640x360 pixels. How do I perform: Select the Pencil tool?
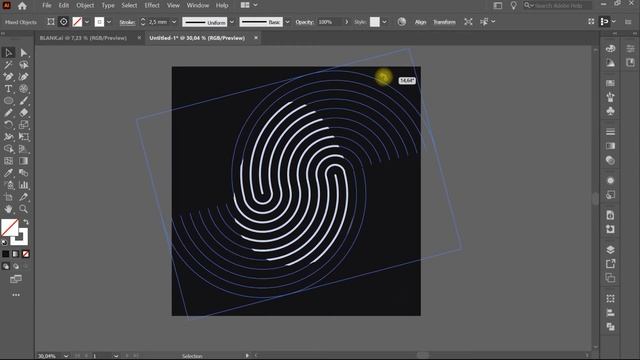(x=9, y=113)
